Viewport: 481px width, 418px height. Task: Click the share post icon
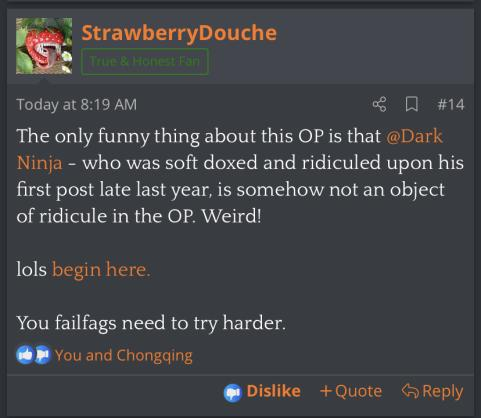point(380,104)
